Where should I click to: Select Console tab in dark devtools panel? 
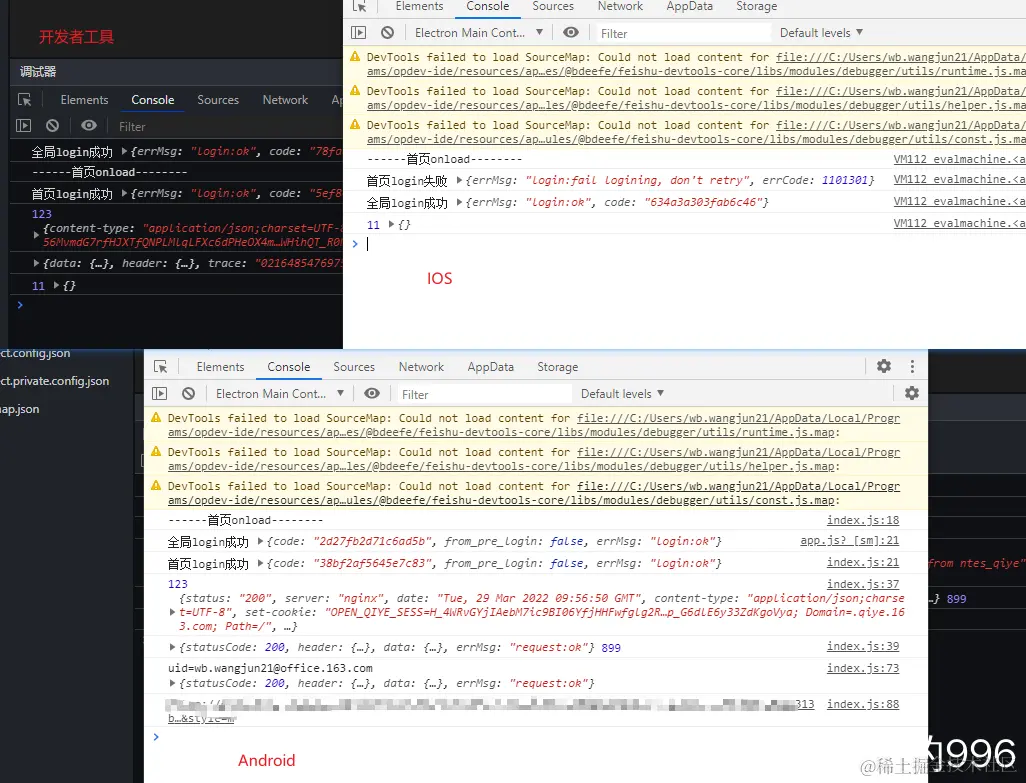(x=152, y=99)
